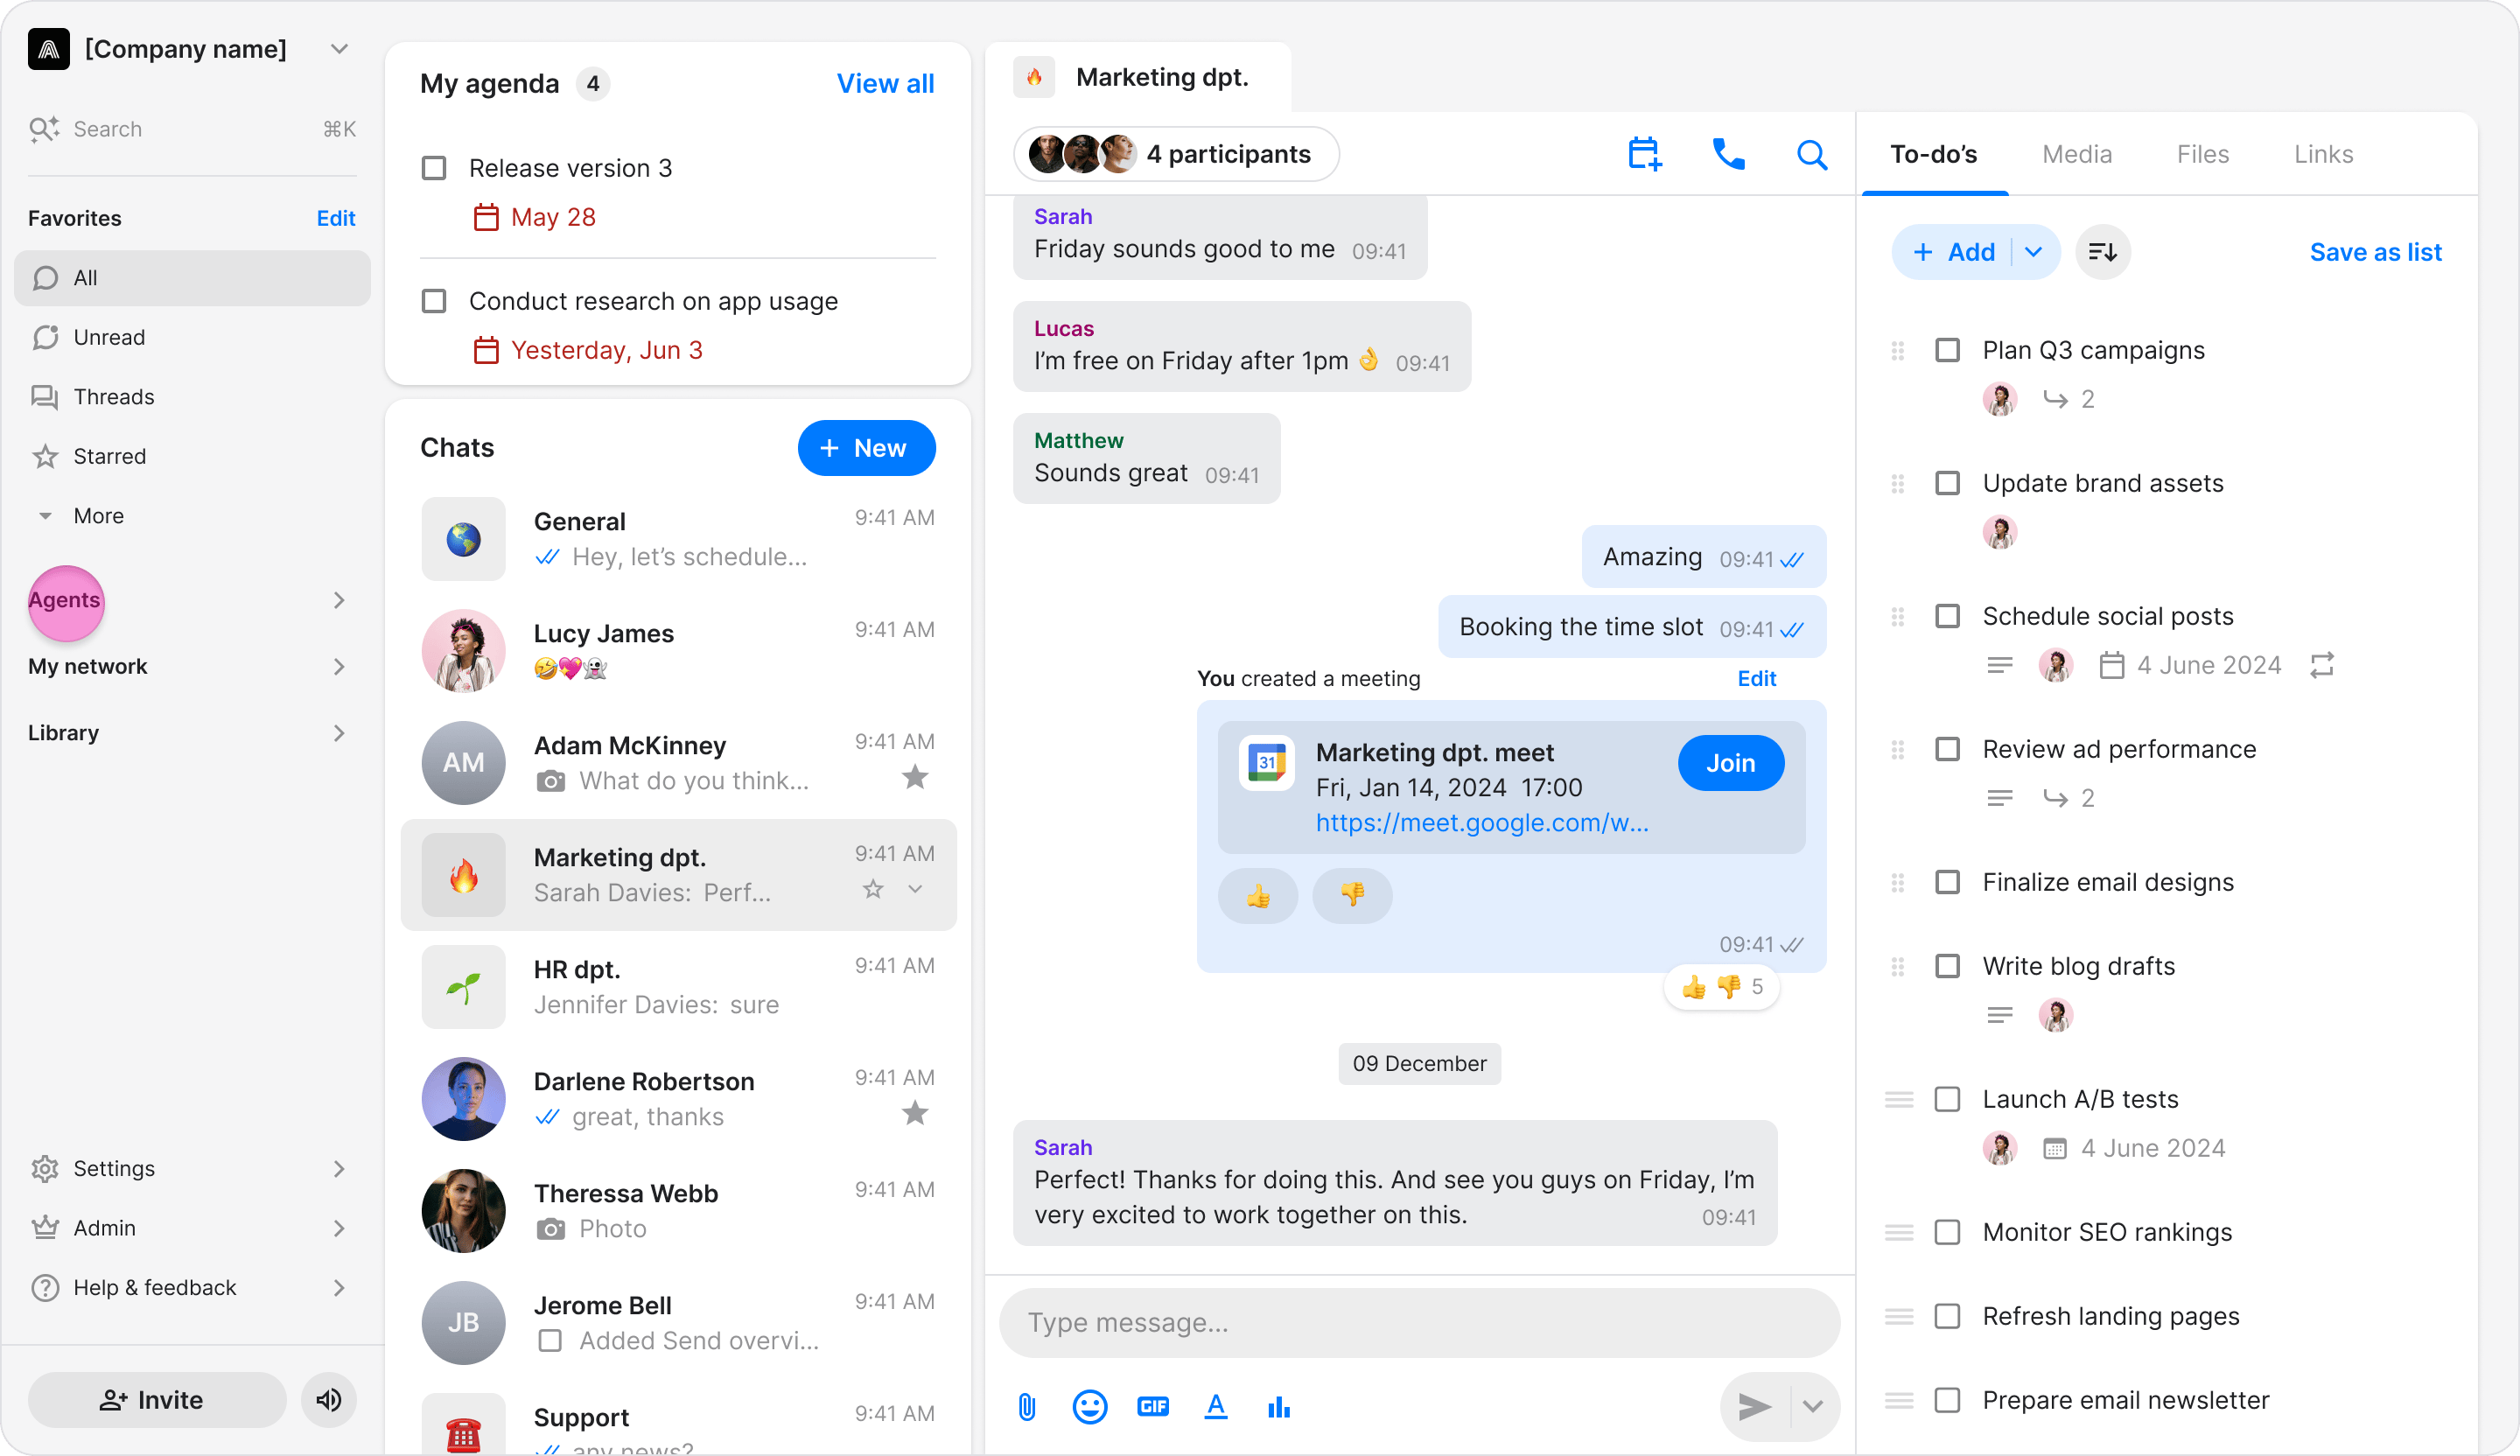Image resolution: width=2520 pixels, height=1456 pixels.
Task: Expand the My network section
Action: pyautogui.click(x=192, y=667)
